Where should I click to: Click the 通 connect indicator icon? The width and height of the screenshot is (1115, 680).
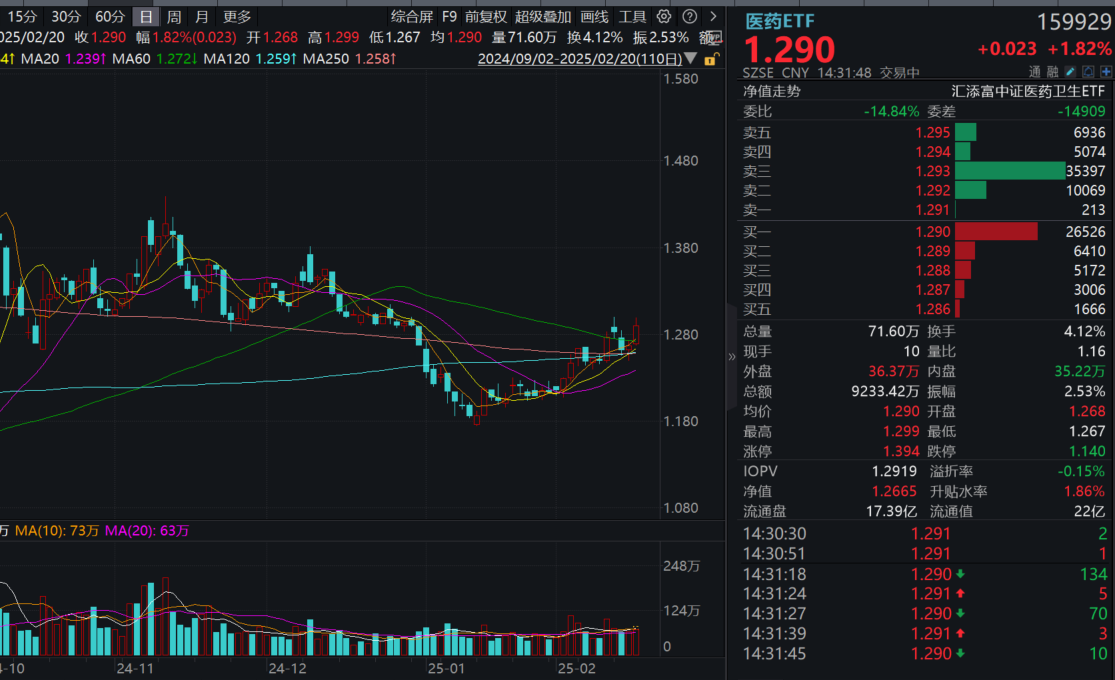pyautogui.click(x=1035, y=70)
